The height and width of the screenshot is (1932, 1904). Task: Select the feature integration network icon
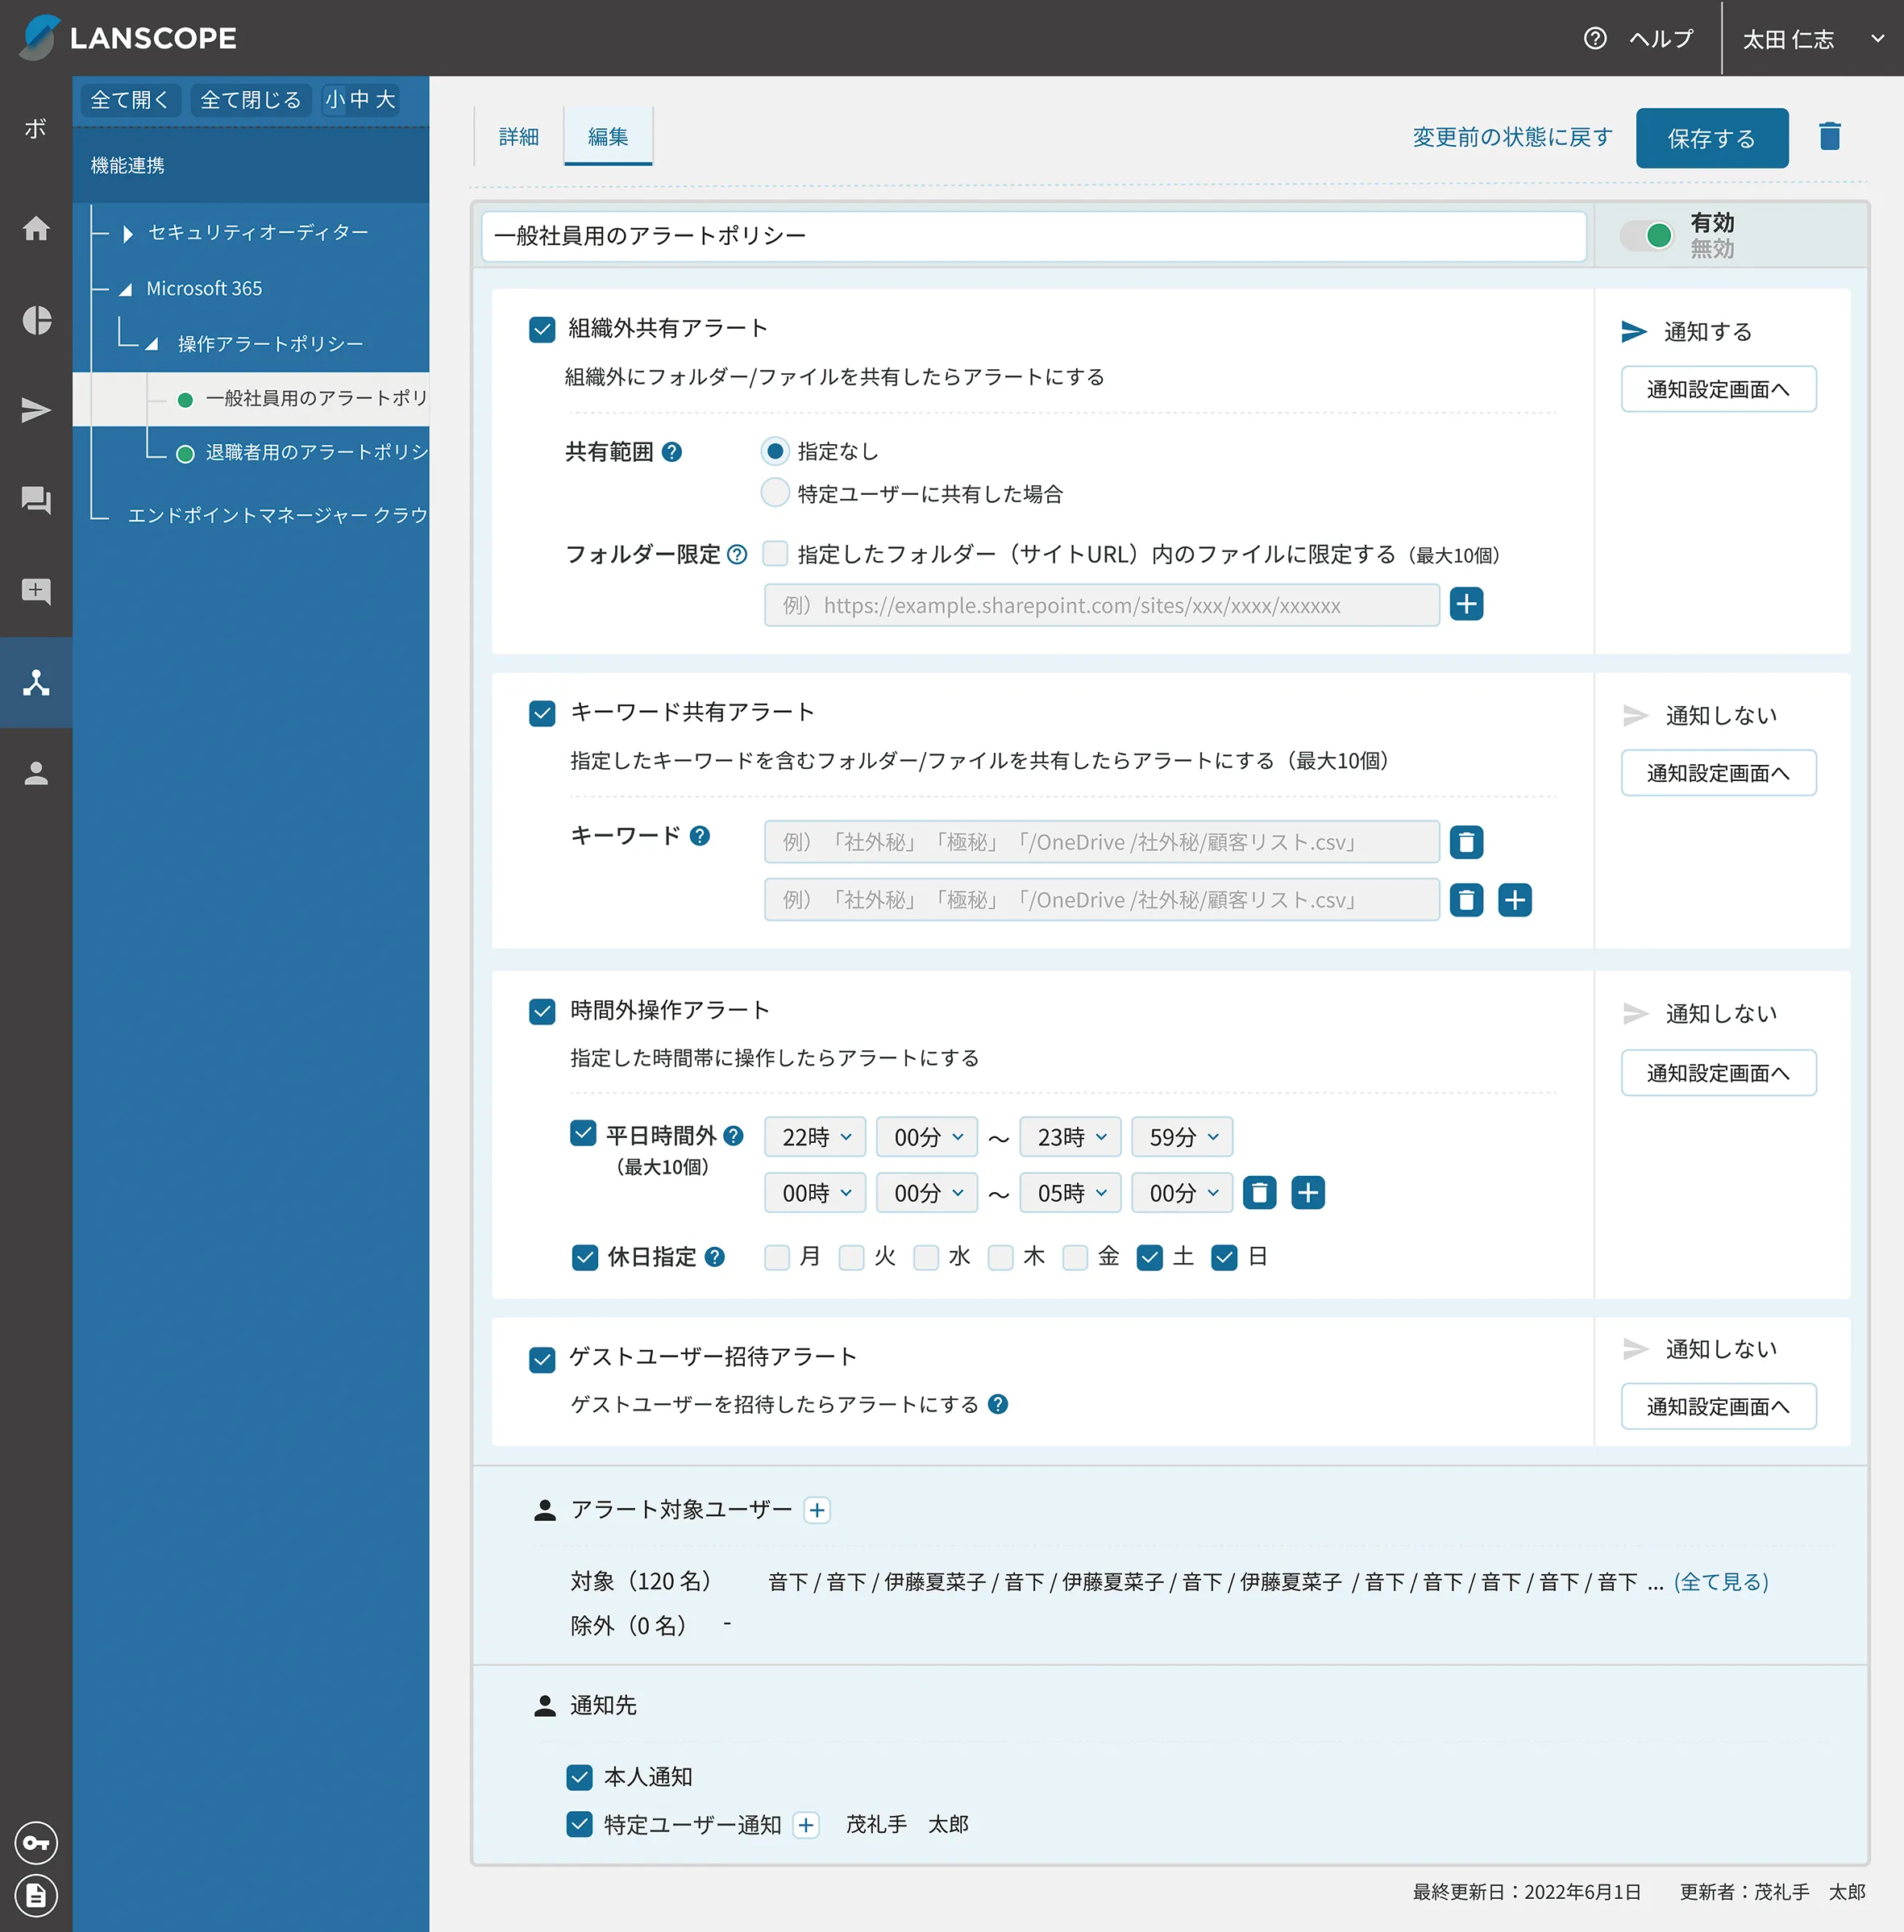coord(36,683)
